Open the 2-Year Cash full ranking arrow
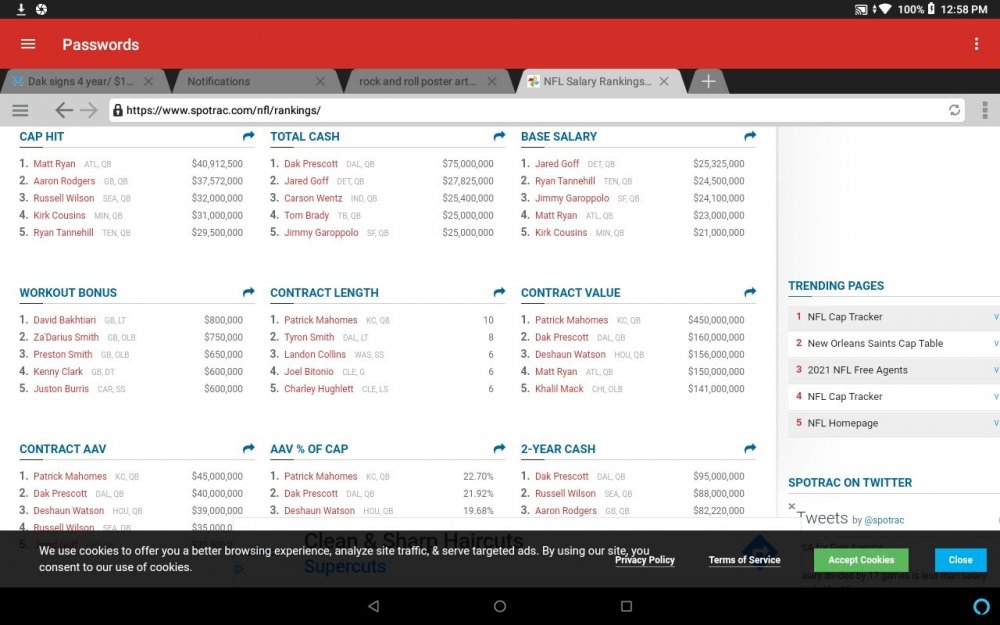The width and height of the screenshot is (1000, 625). [x=750, y=448]
